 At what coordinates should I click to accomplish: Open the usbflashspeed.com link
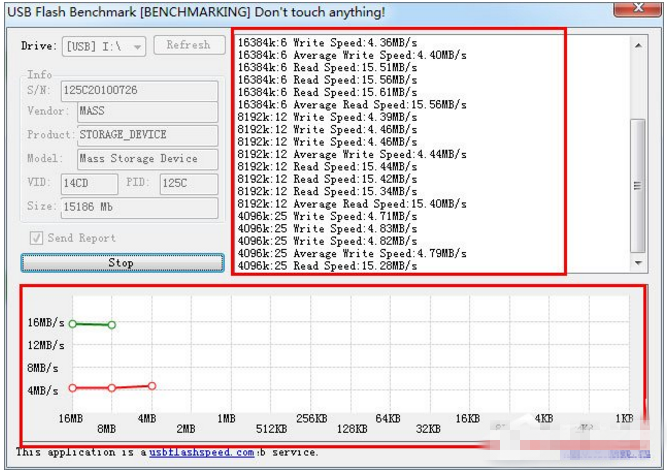[202, 452]
